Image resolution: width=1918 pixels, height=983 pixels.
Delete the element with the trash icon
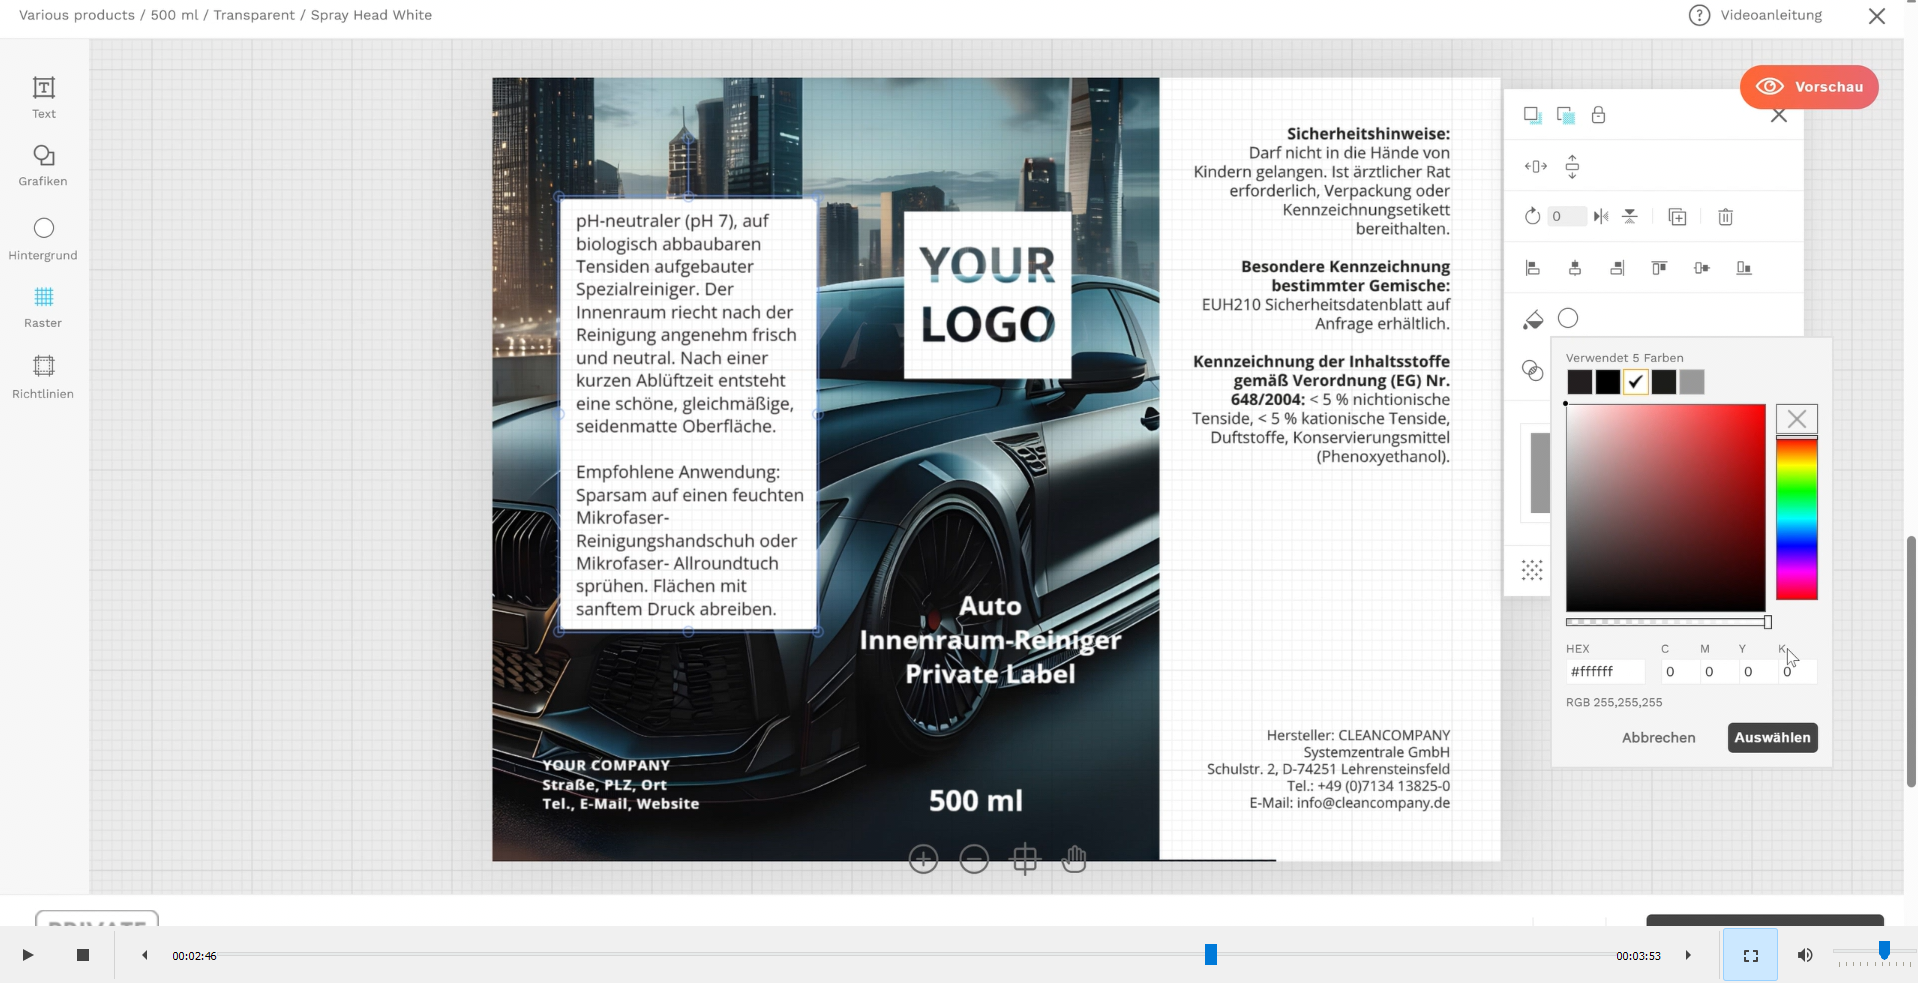click(1725, 217)
